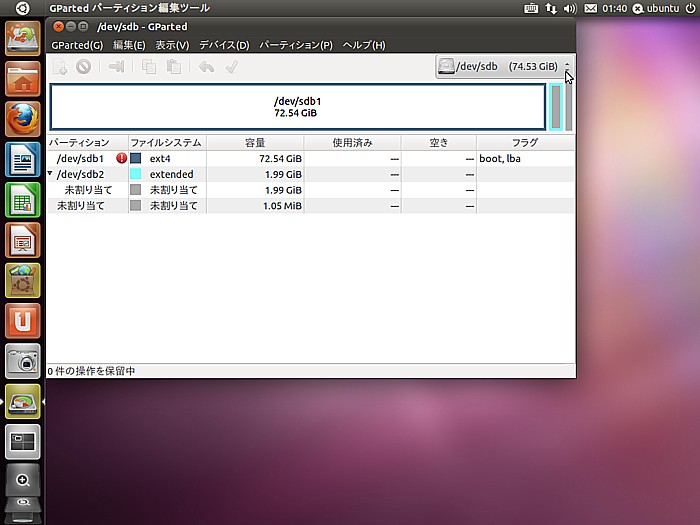Open the パーティション(P) menu
This screenshot has width=700, height=525.
(296, 45)
